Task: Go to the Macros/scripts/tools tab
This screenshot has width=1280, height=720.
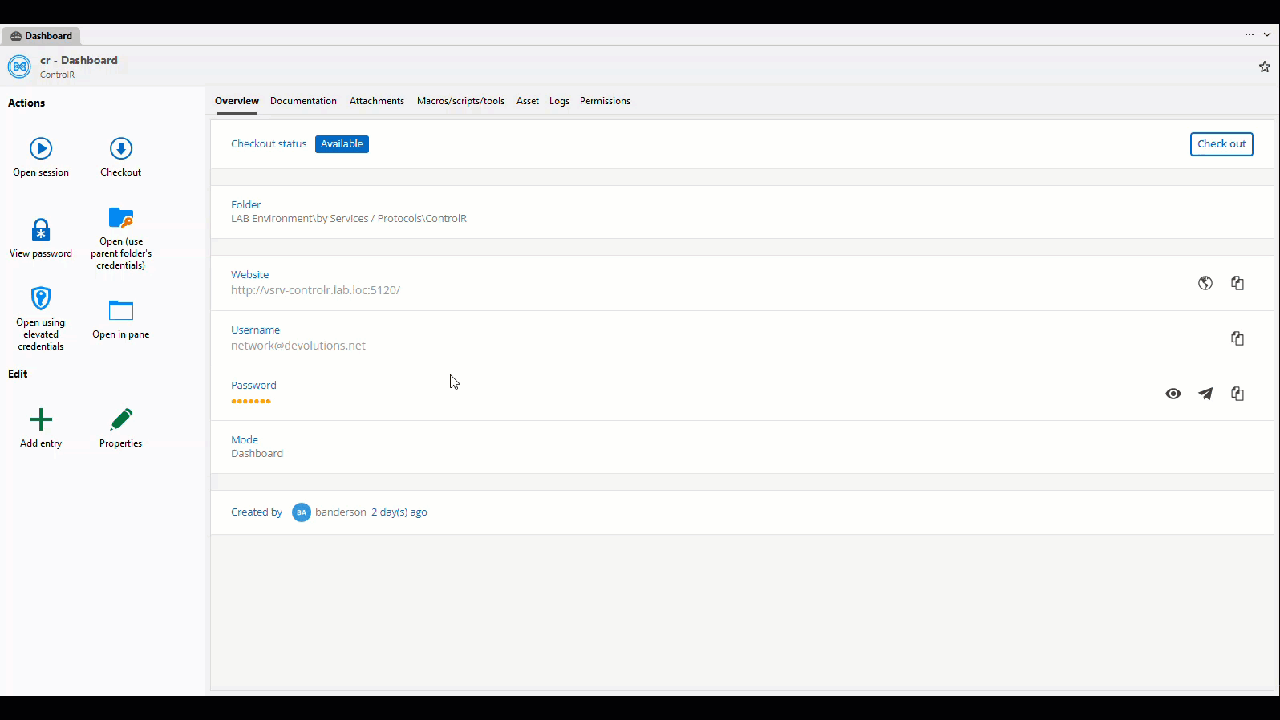Action: (x=460, y=101)
